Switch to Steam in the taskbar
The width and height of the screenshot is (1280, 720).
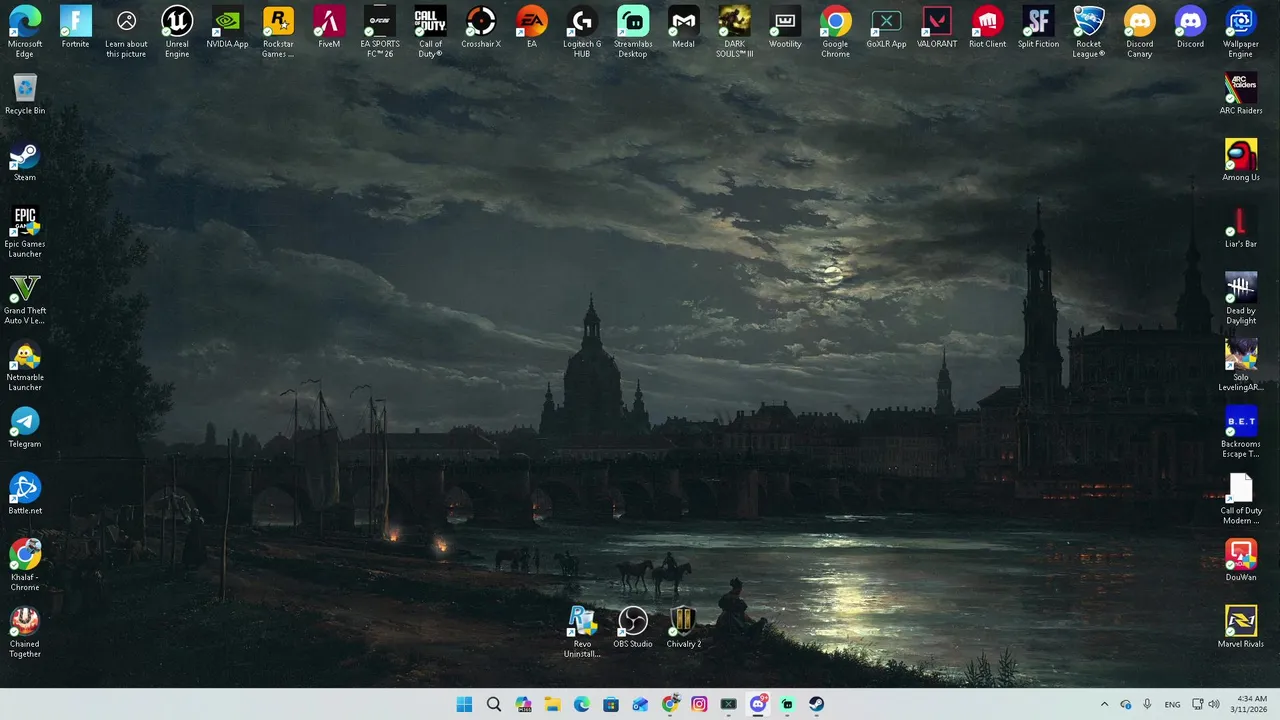click(x=817, y=704)
